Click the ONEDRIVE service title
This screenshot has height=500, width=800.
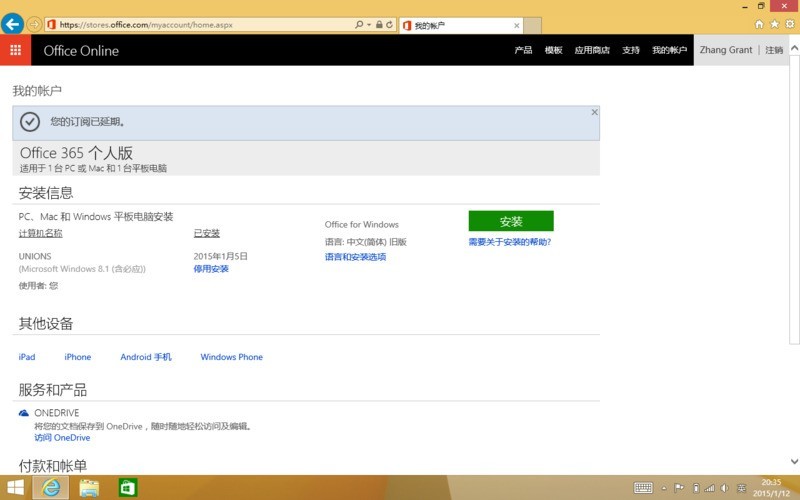point(57,413)
